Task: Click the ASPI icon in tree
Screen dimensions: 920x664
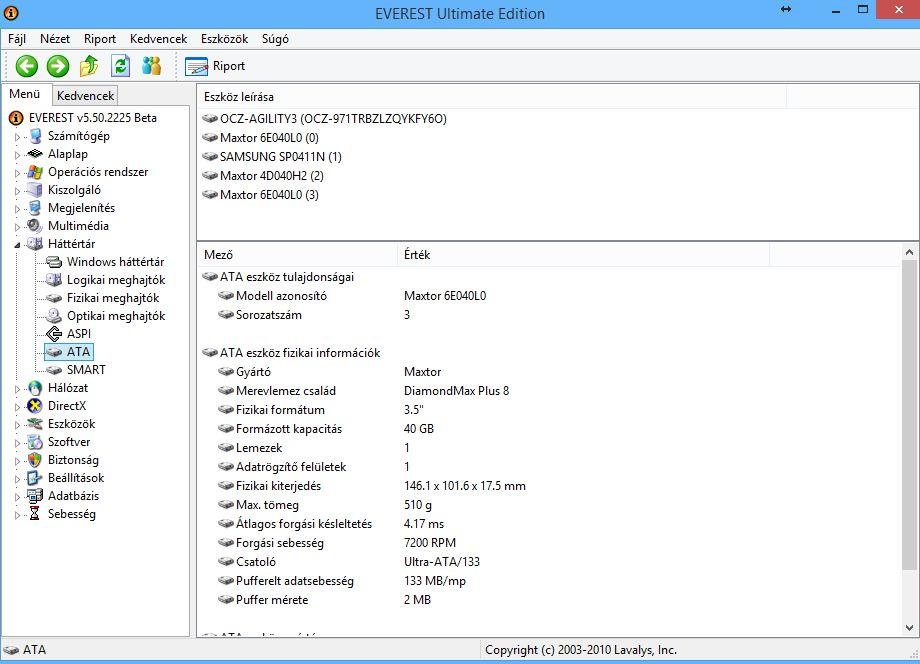Action: click(54, 334)
